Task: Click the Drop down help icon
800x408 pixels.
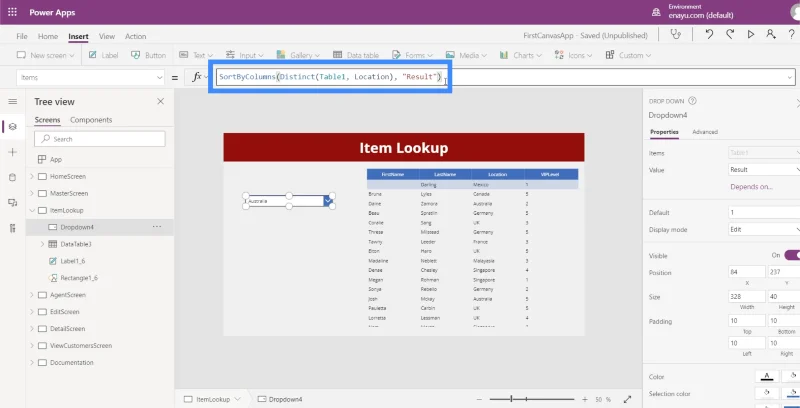Action: (692, 101)
